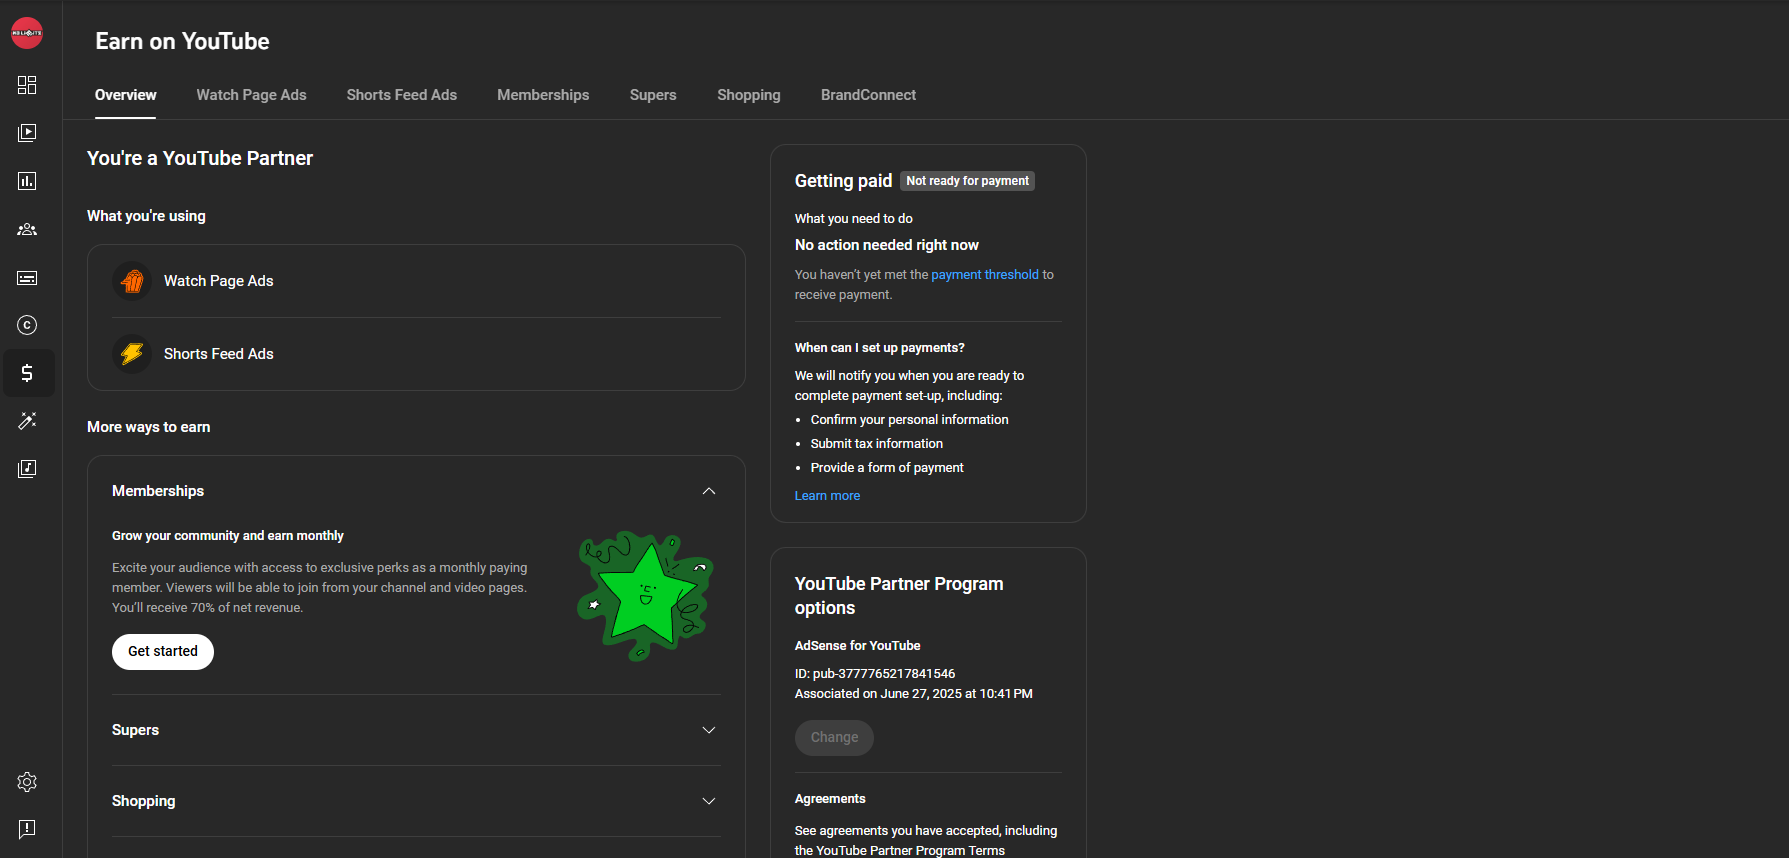The image size is (1789, 858).
Task: Click the Shorts Feed Ads row label
Action: 219,354
